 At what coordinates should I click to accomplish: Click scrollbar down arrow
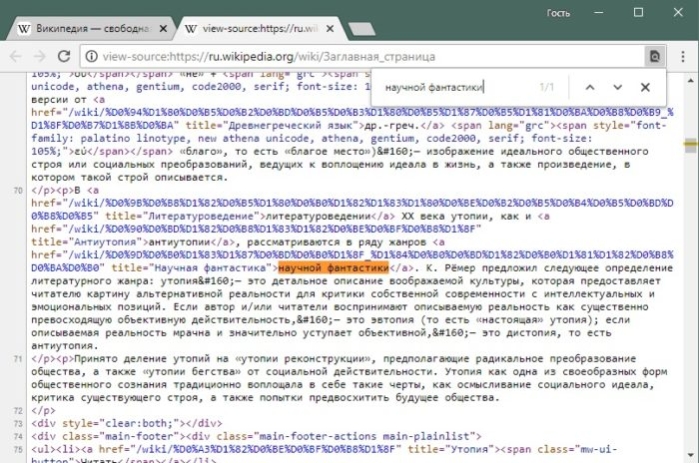click(691, 455)
